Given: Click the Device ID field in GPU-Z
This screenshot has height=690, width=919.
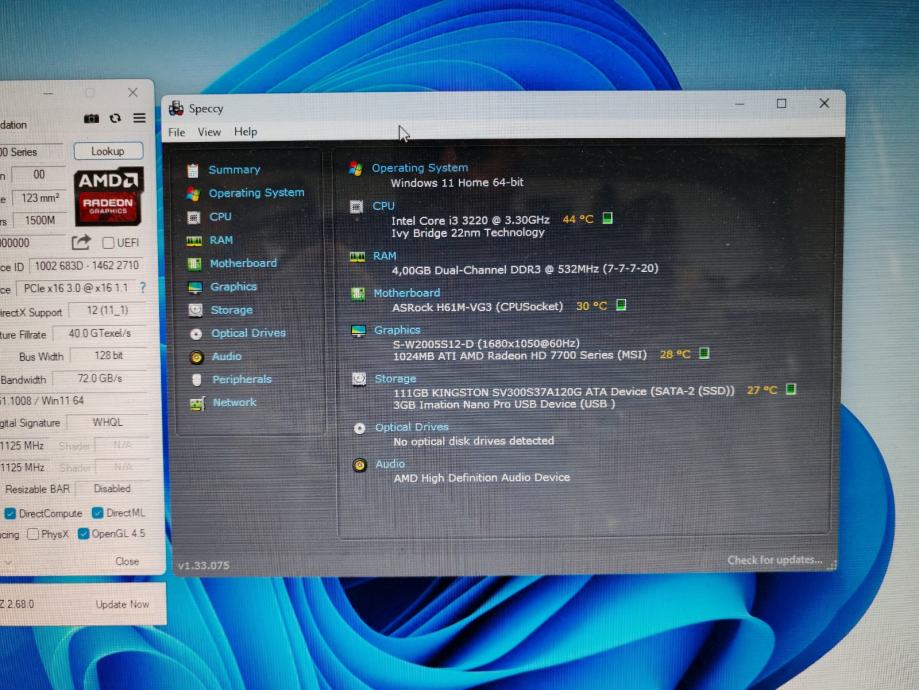Looking at the screenshot, I should pyautogui.click(x=87, y=266).
